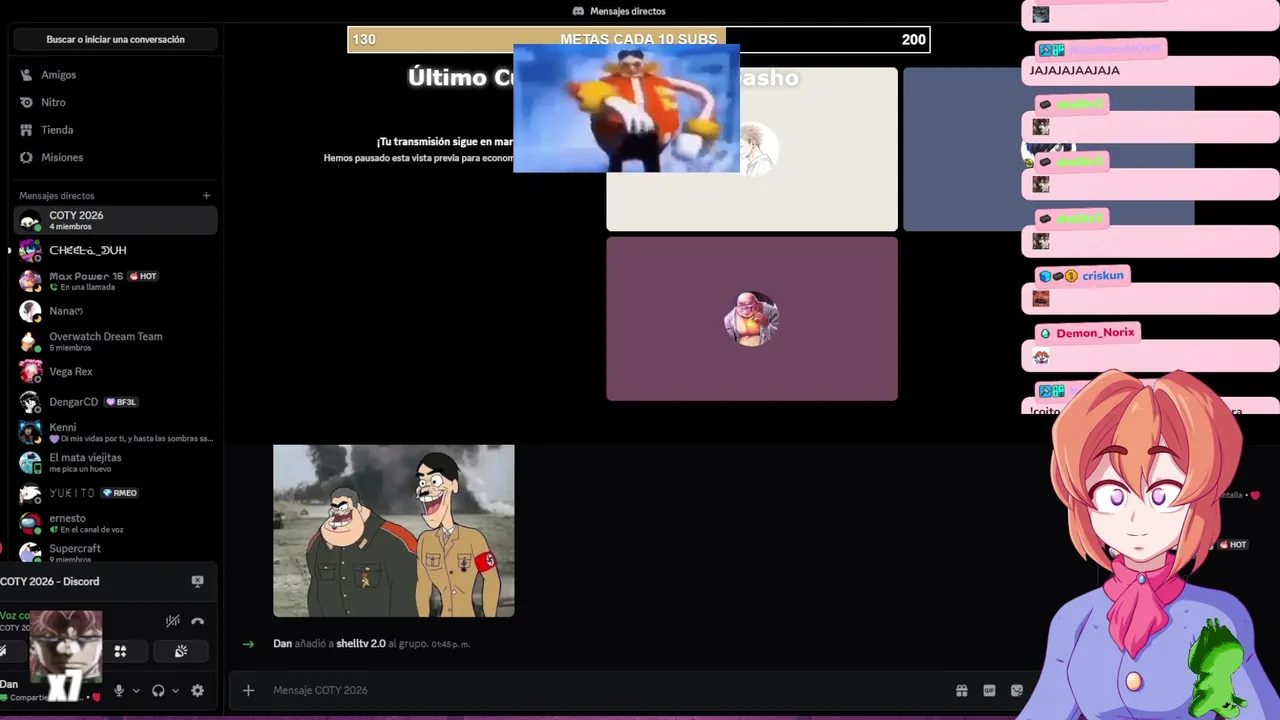Screen dimensions: 1280x720
Task: Click the Eggman dancing GIF overlay
Action: point(626,108)
